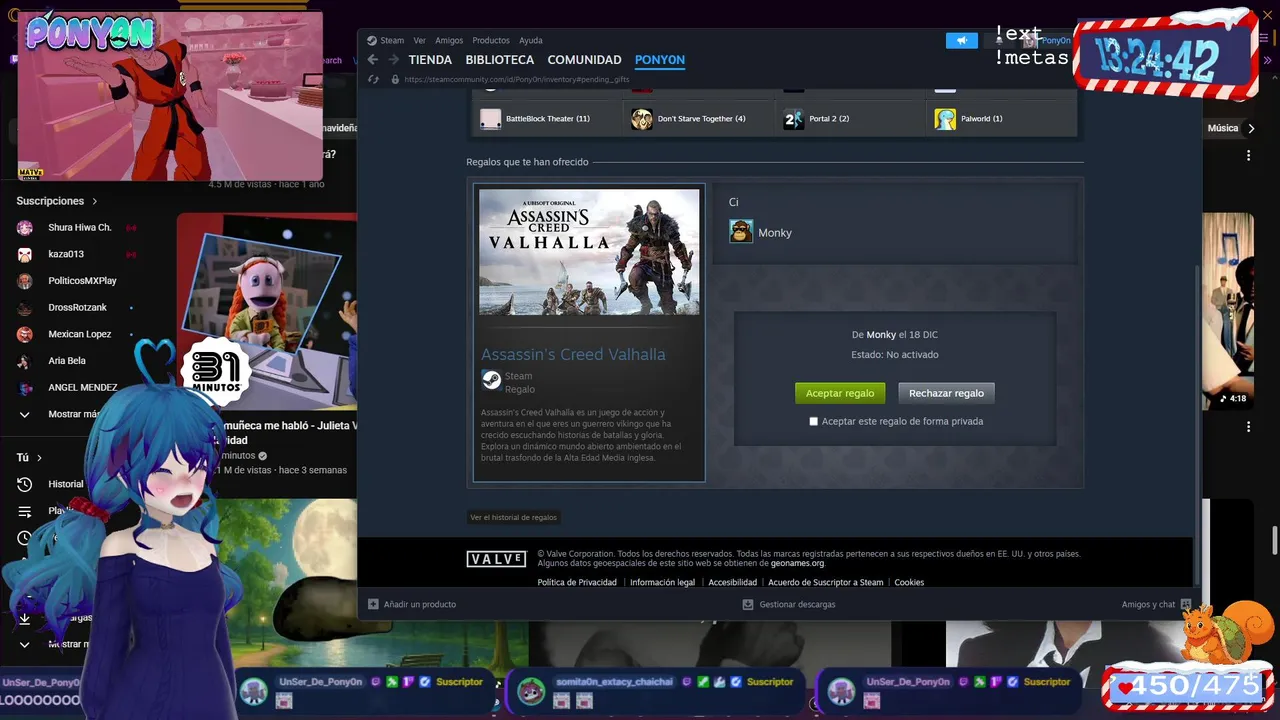Open the Productos menu
The height and width of the screenshot is (720, 1280).
click(491, 41)
